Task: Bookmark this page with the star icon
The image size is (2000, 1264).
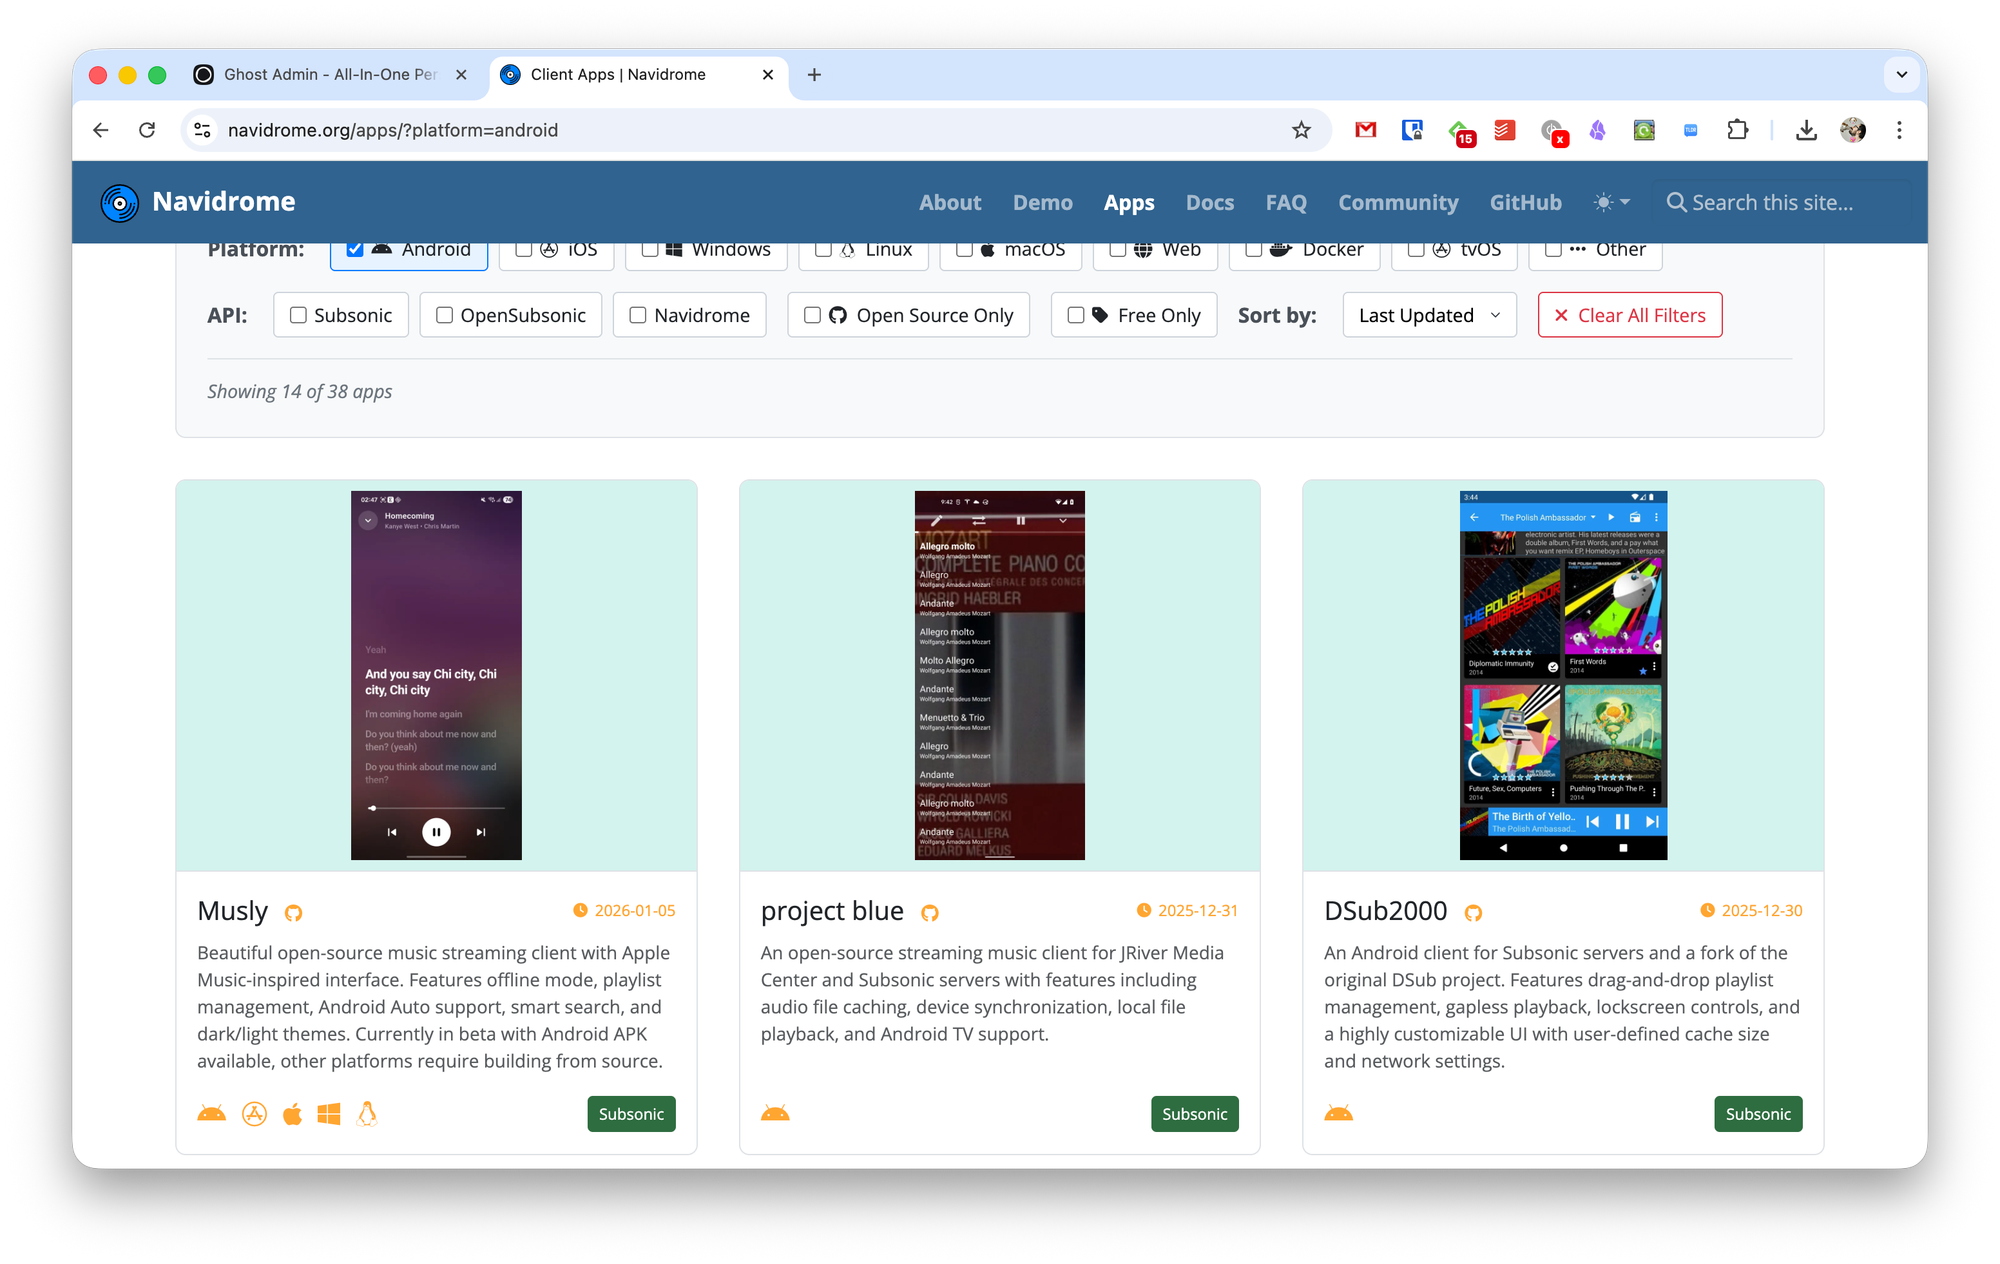Action: pyautogui.click(x=1301, y=130)
